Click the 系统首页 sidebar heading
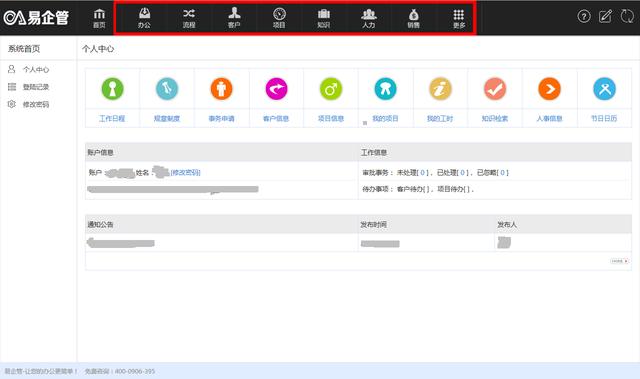The height and width of the screenshot is (379, 640). pos(24,49)
